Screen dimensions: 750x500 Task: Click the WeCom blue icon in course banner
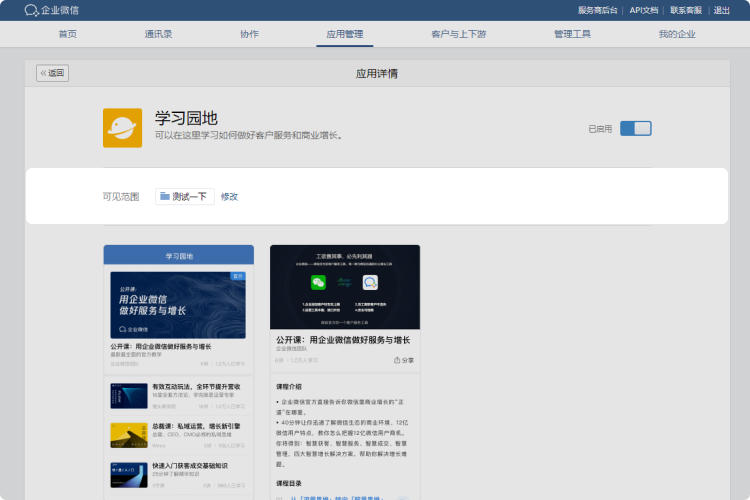point(370,282)
